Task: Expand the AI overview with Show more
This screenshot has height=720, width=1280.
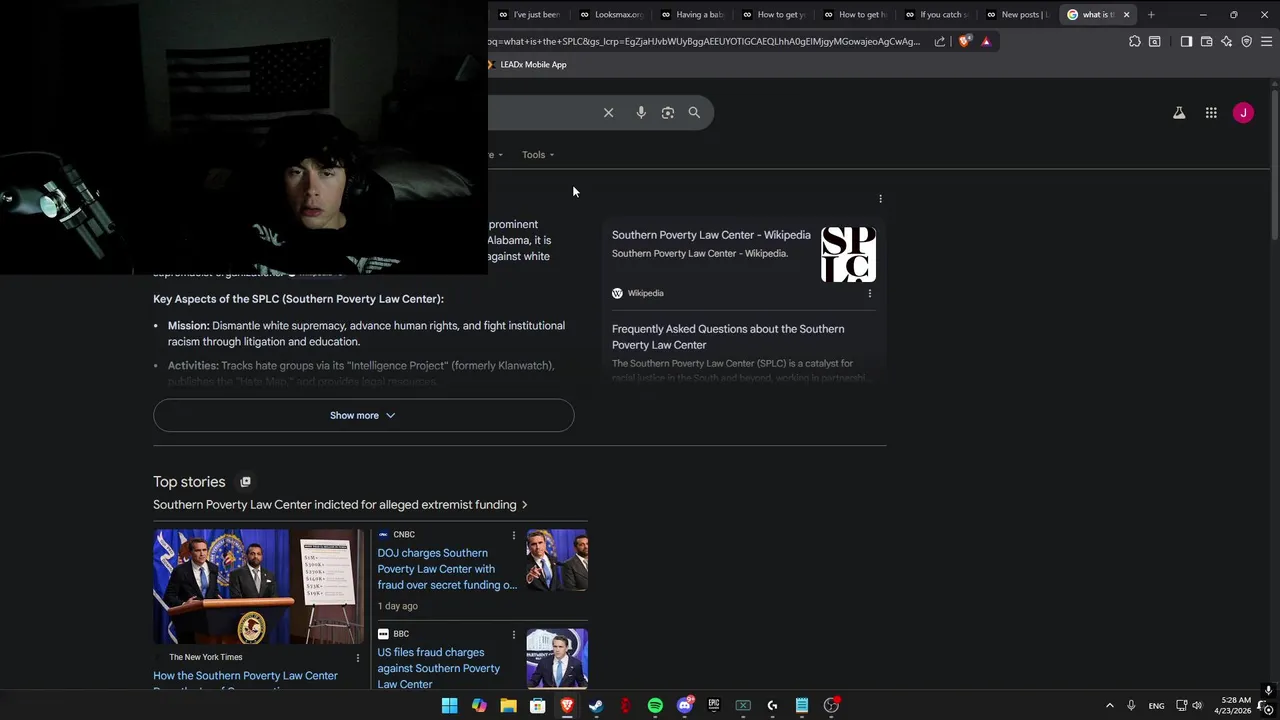Action: click(363, 415)
